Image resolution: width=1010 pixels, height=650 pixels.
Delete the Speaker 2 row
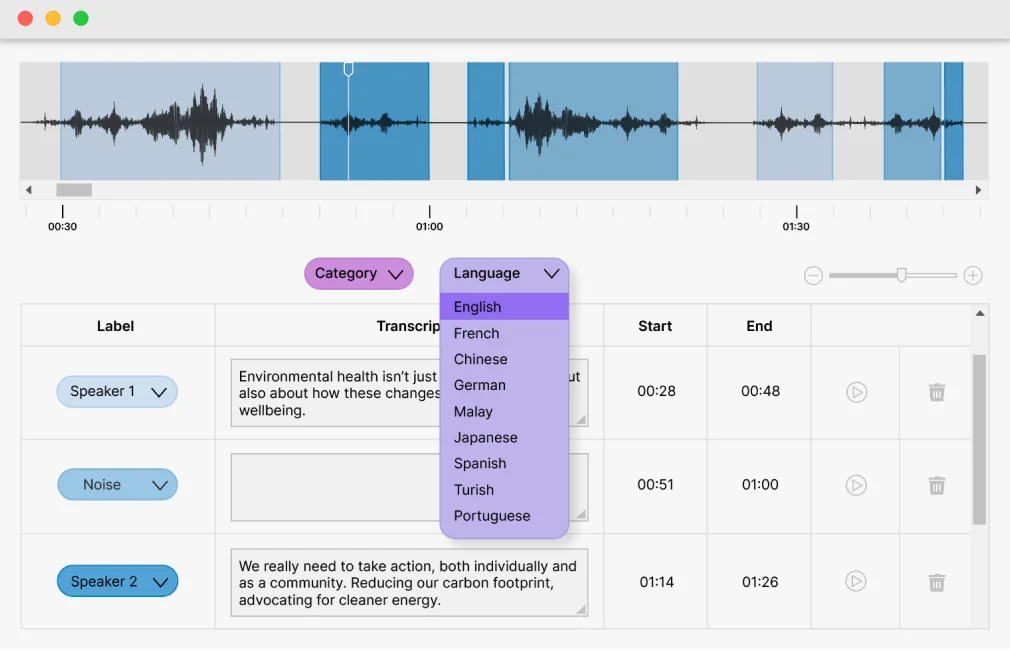(936, 582)
